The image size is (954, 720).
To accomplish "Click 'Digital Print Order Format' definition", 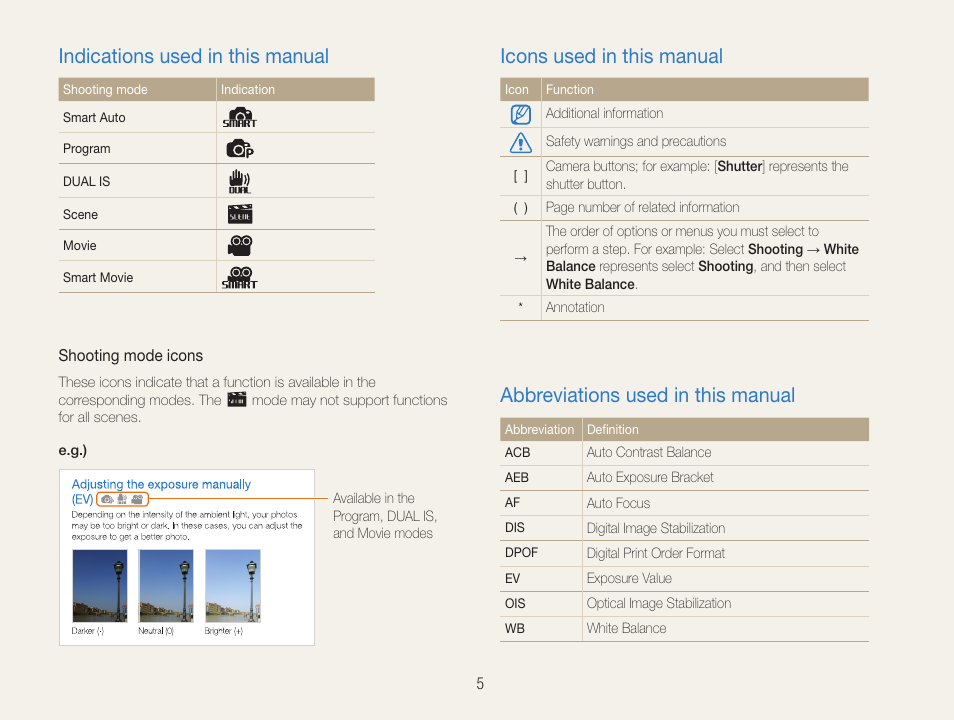I will tap(656, 553).
